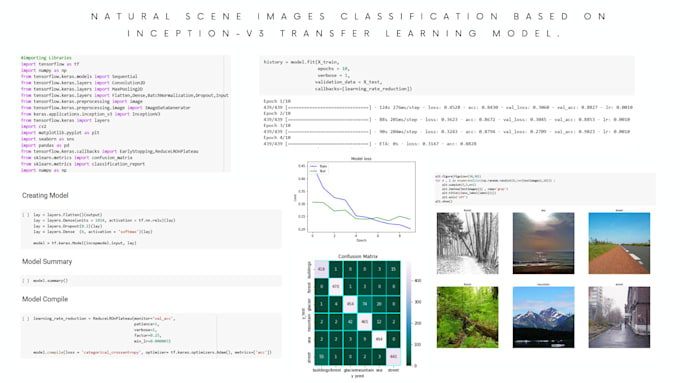Image resolution: width=680 pixels, height=383 pixels.
Task: Run the ReduceLROnPlateau cell bracket
Action: click(x=26, y=318)
